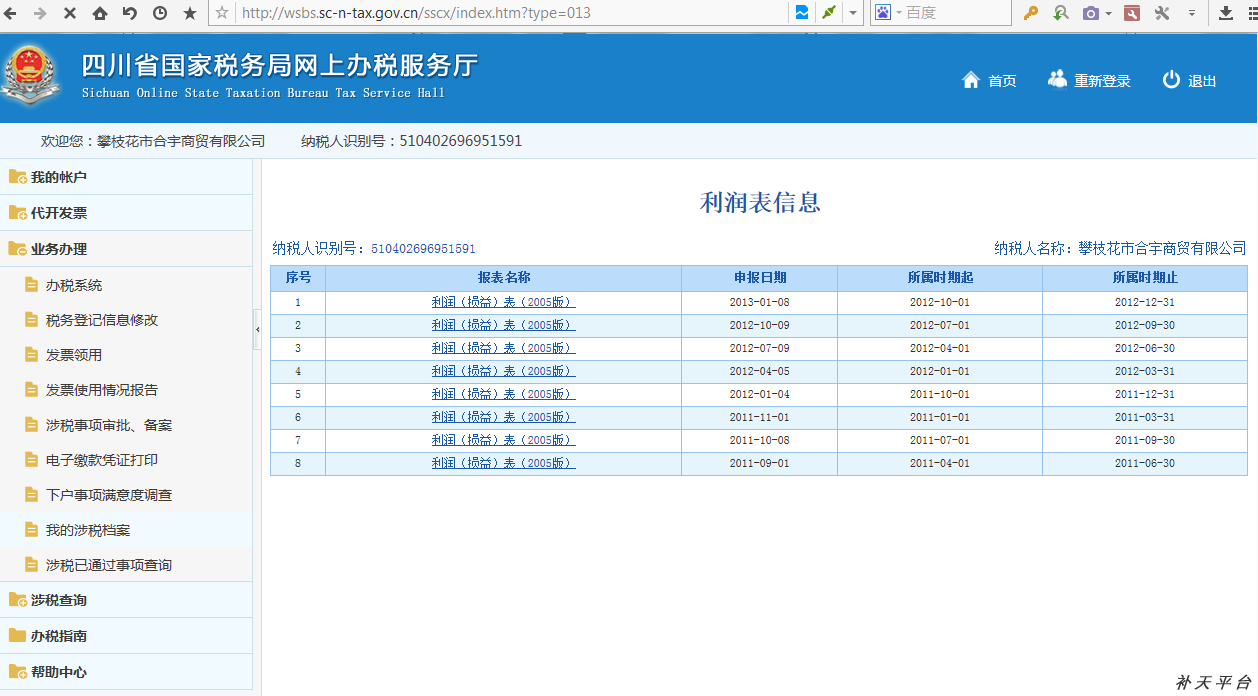Click the 报表名称 column header
Screen dimensions: 1258x696
[503, 278]
